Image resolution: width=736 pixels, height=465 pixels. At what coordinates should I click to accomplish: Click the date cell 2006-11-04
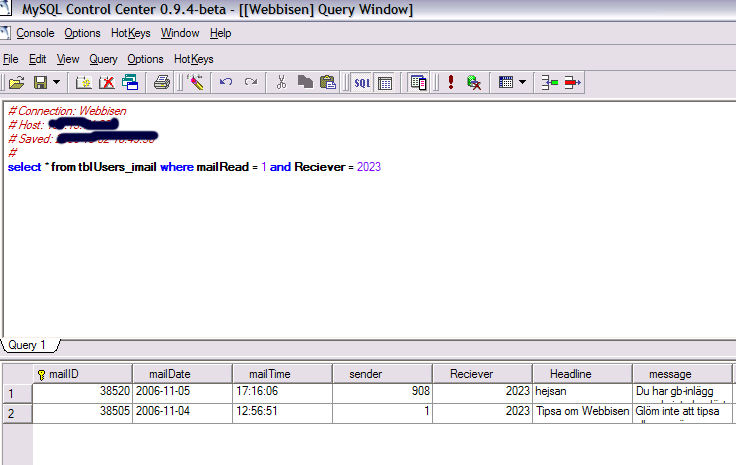tap(183, 413)
